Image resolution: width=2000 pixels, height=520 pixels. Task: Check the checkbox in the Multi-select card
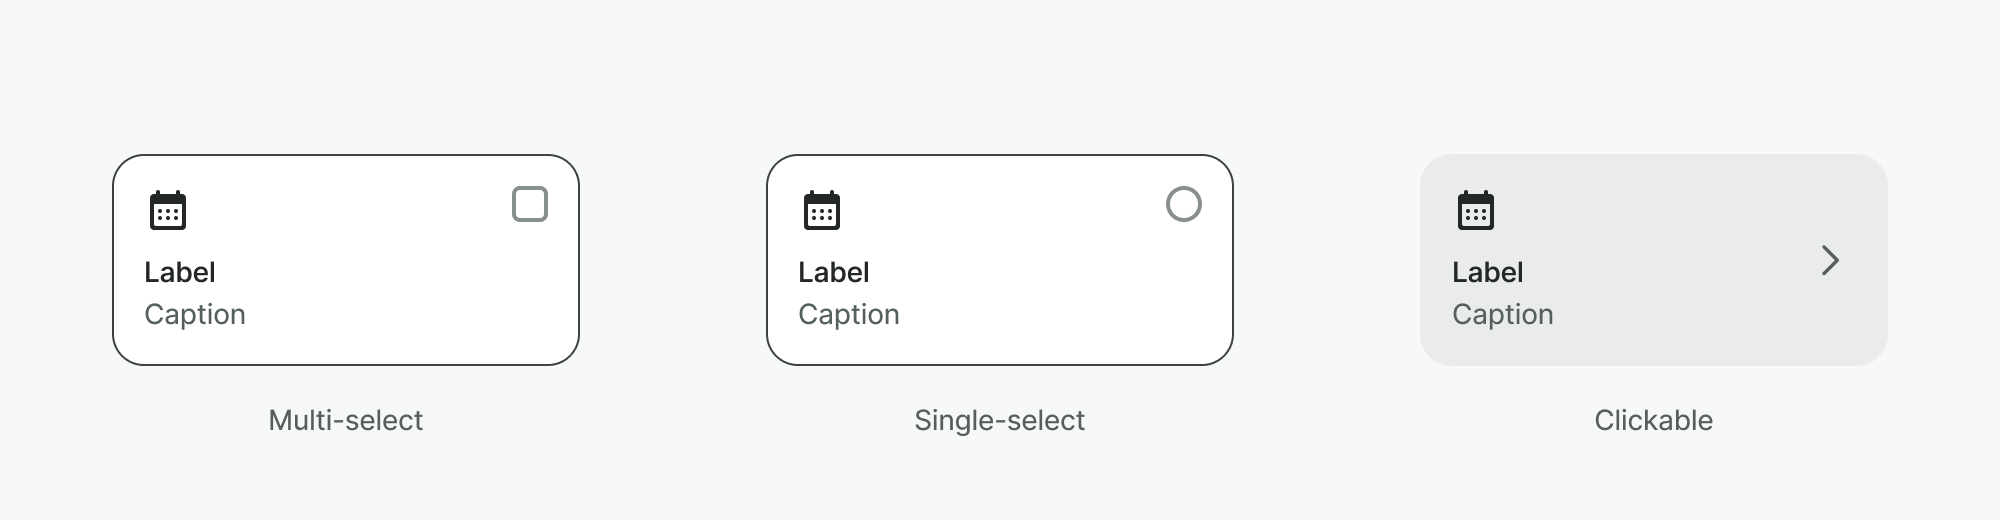[x=530, y=204]
